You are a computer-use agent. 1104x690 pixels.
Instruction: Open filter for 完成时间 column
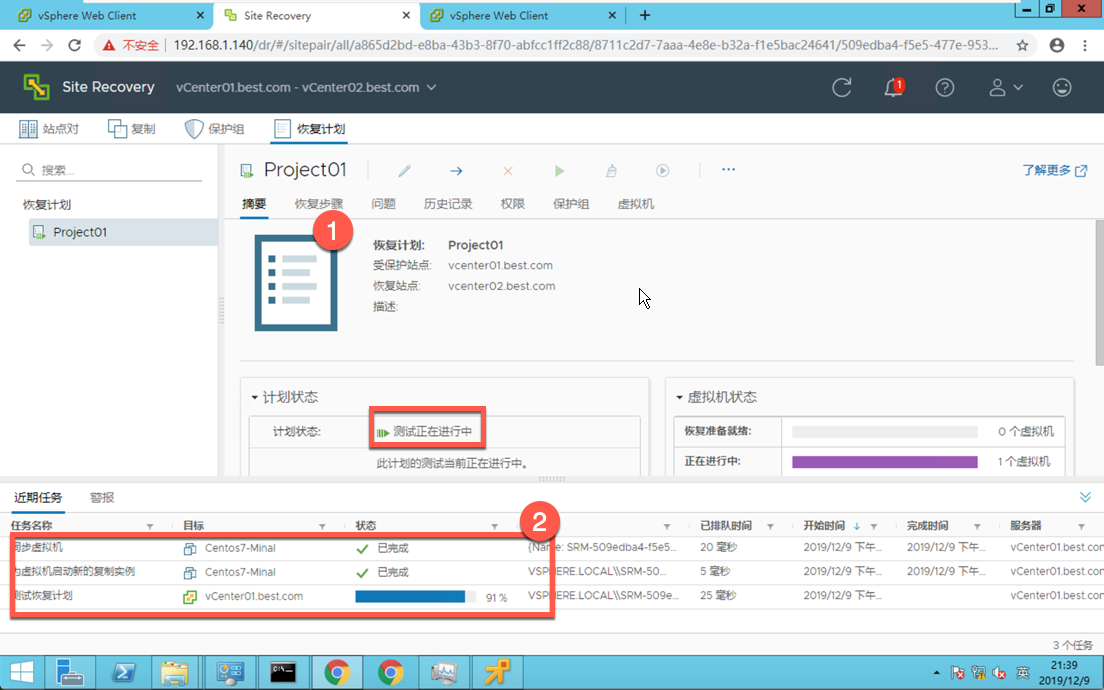[977, 526]
